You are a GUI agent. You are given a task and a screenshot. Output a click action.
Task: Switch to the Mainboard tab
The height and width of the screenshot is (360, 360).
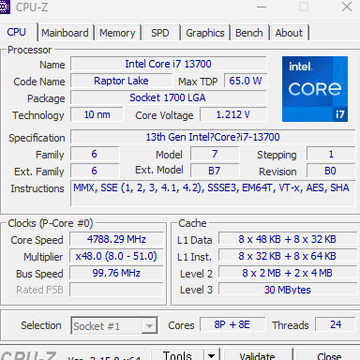point(65,33)
